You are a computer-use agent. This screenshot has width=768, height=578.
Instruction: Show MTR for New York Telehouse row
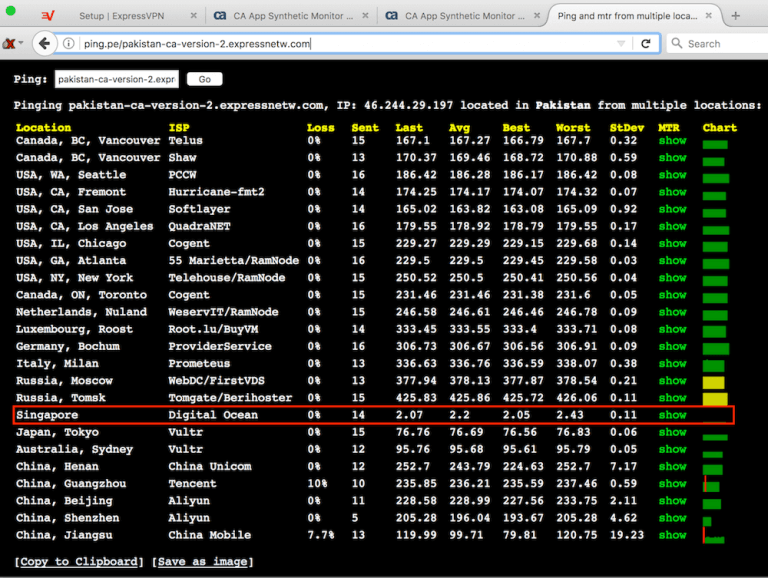click(672, 278)
